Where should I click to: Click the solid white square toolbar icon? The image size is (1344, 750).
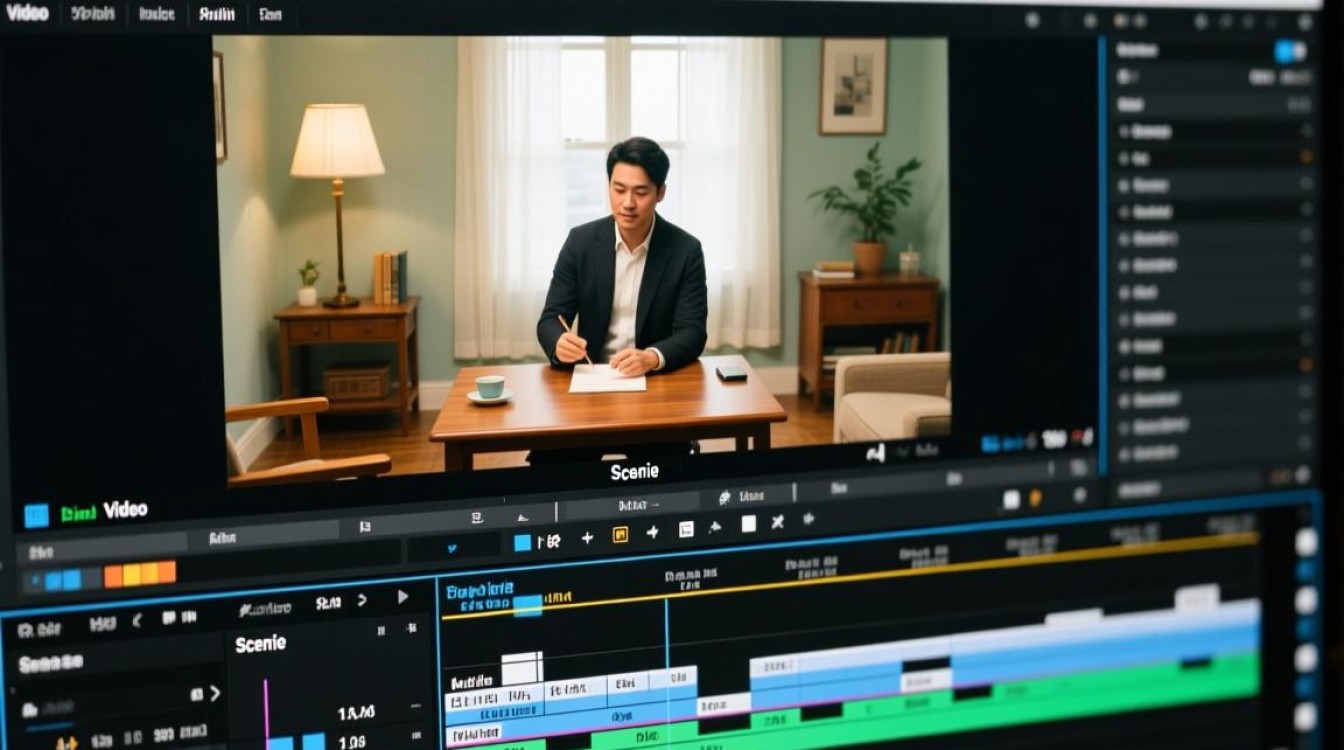748,524
